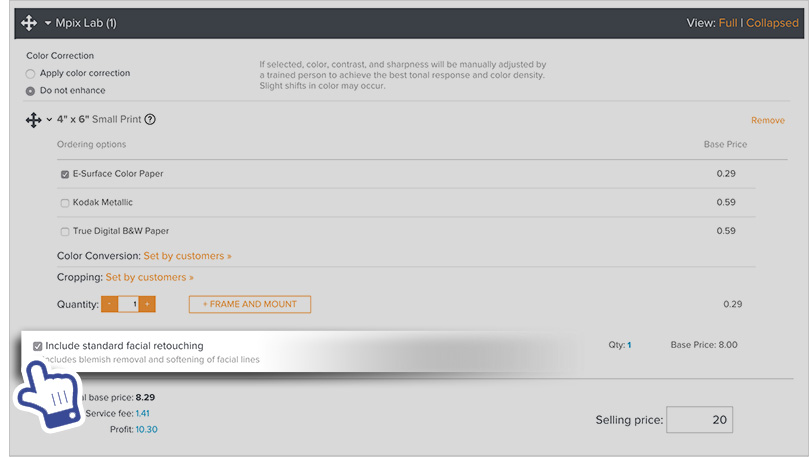
Task: Click the Selling price input field
Action: [x=699, y=419]
